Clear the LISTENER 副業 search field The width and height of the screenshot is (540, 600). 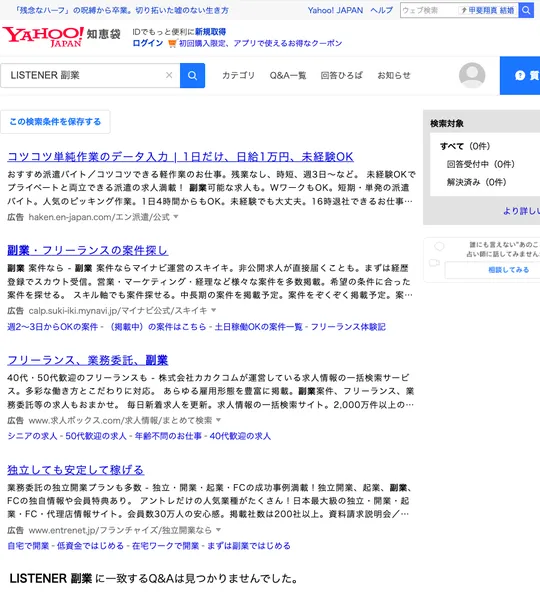pyautogui.click(x=169, y=75)
